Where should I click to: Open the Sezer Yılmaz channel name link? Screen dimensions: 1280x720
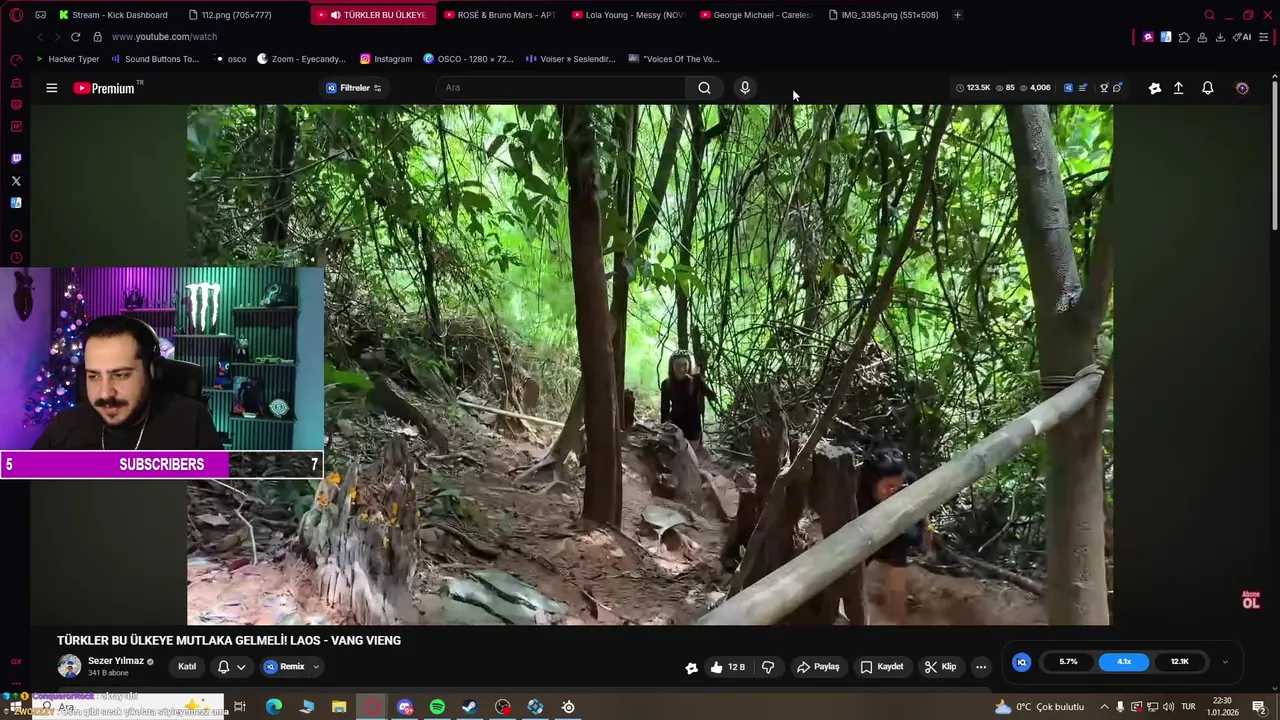(x=116, y=661)
